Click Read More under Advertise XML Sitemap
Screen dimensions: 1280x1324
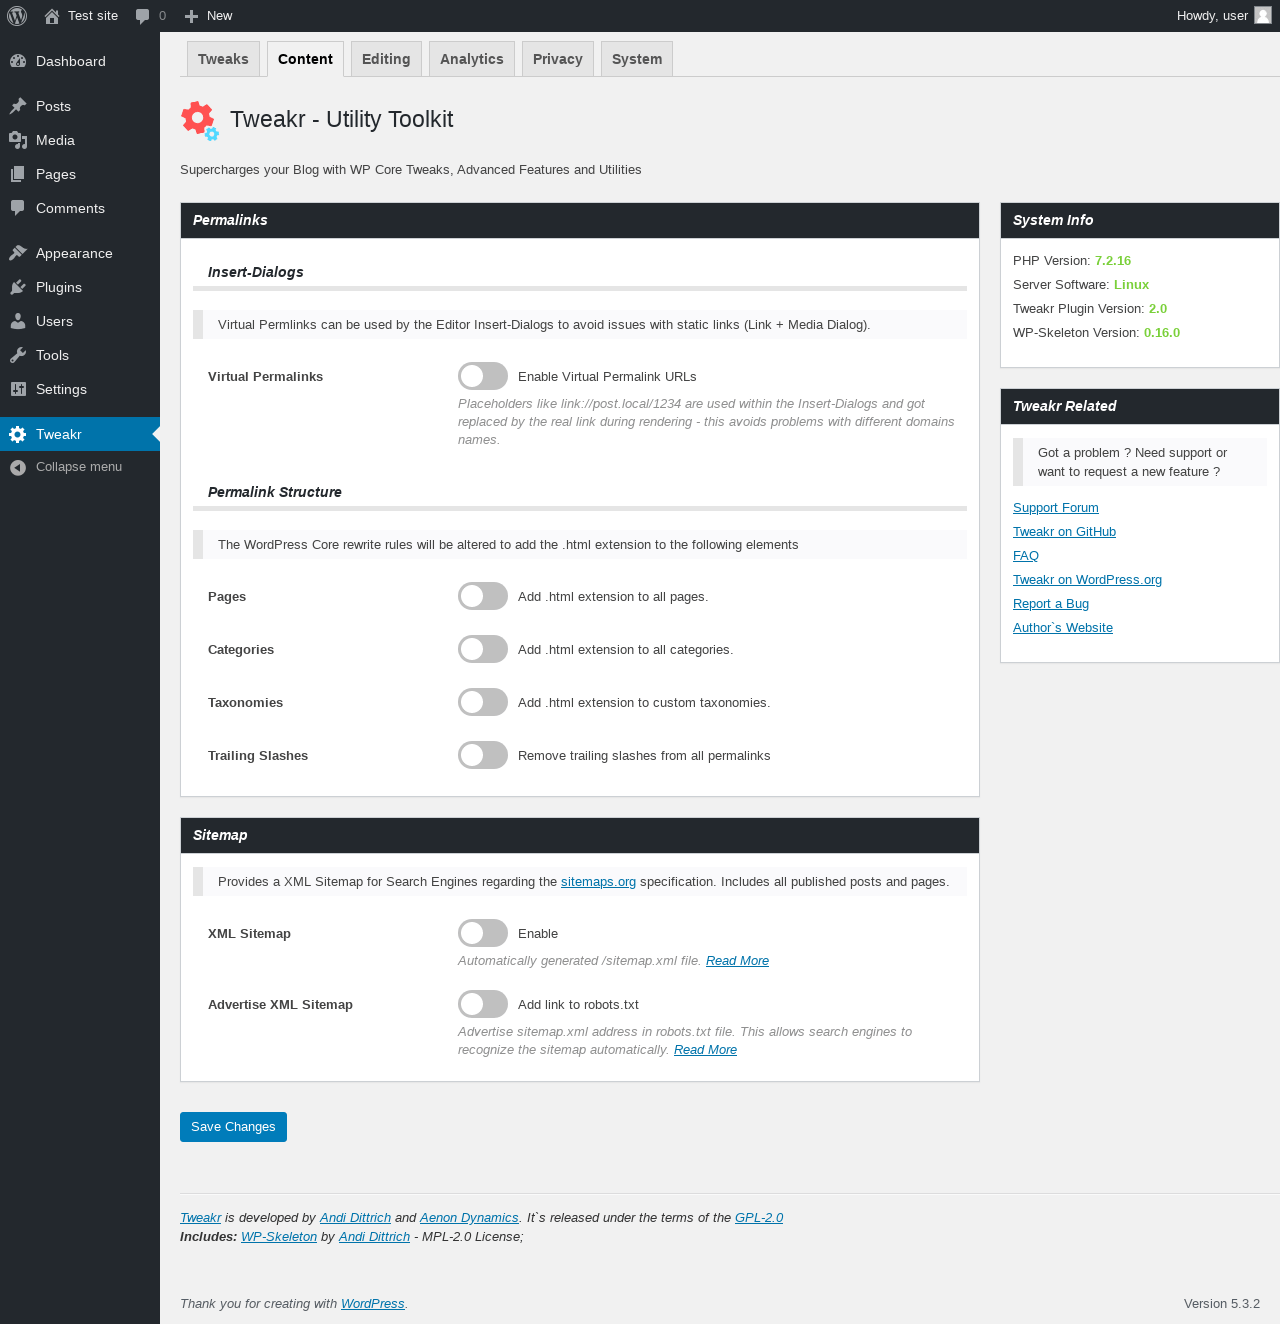point(705,1050)
